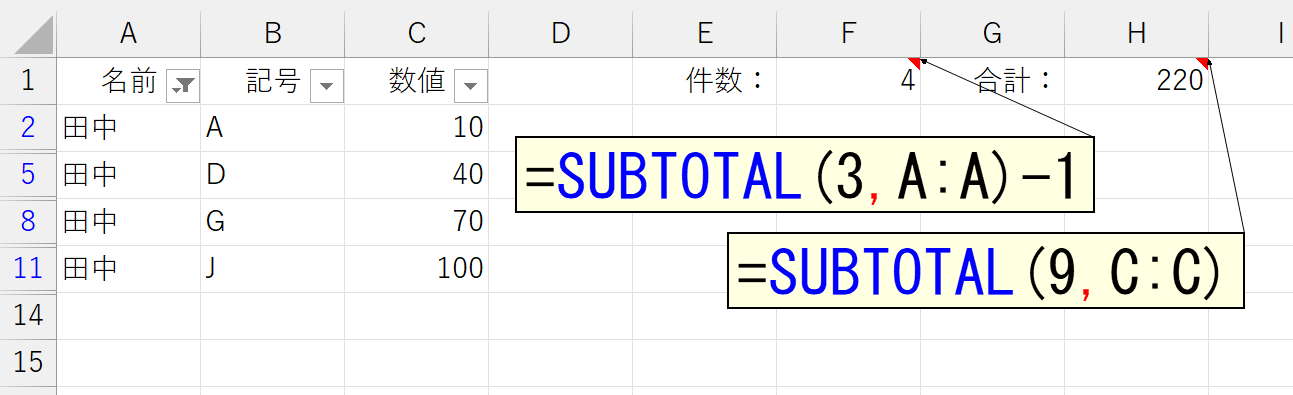Select row 14 header
The image size is (1293, 395).
click(x=28, y=315)
